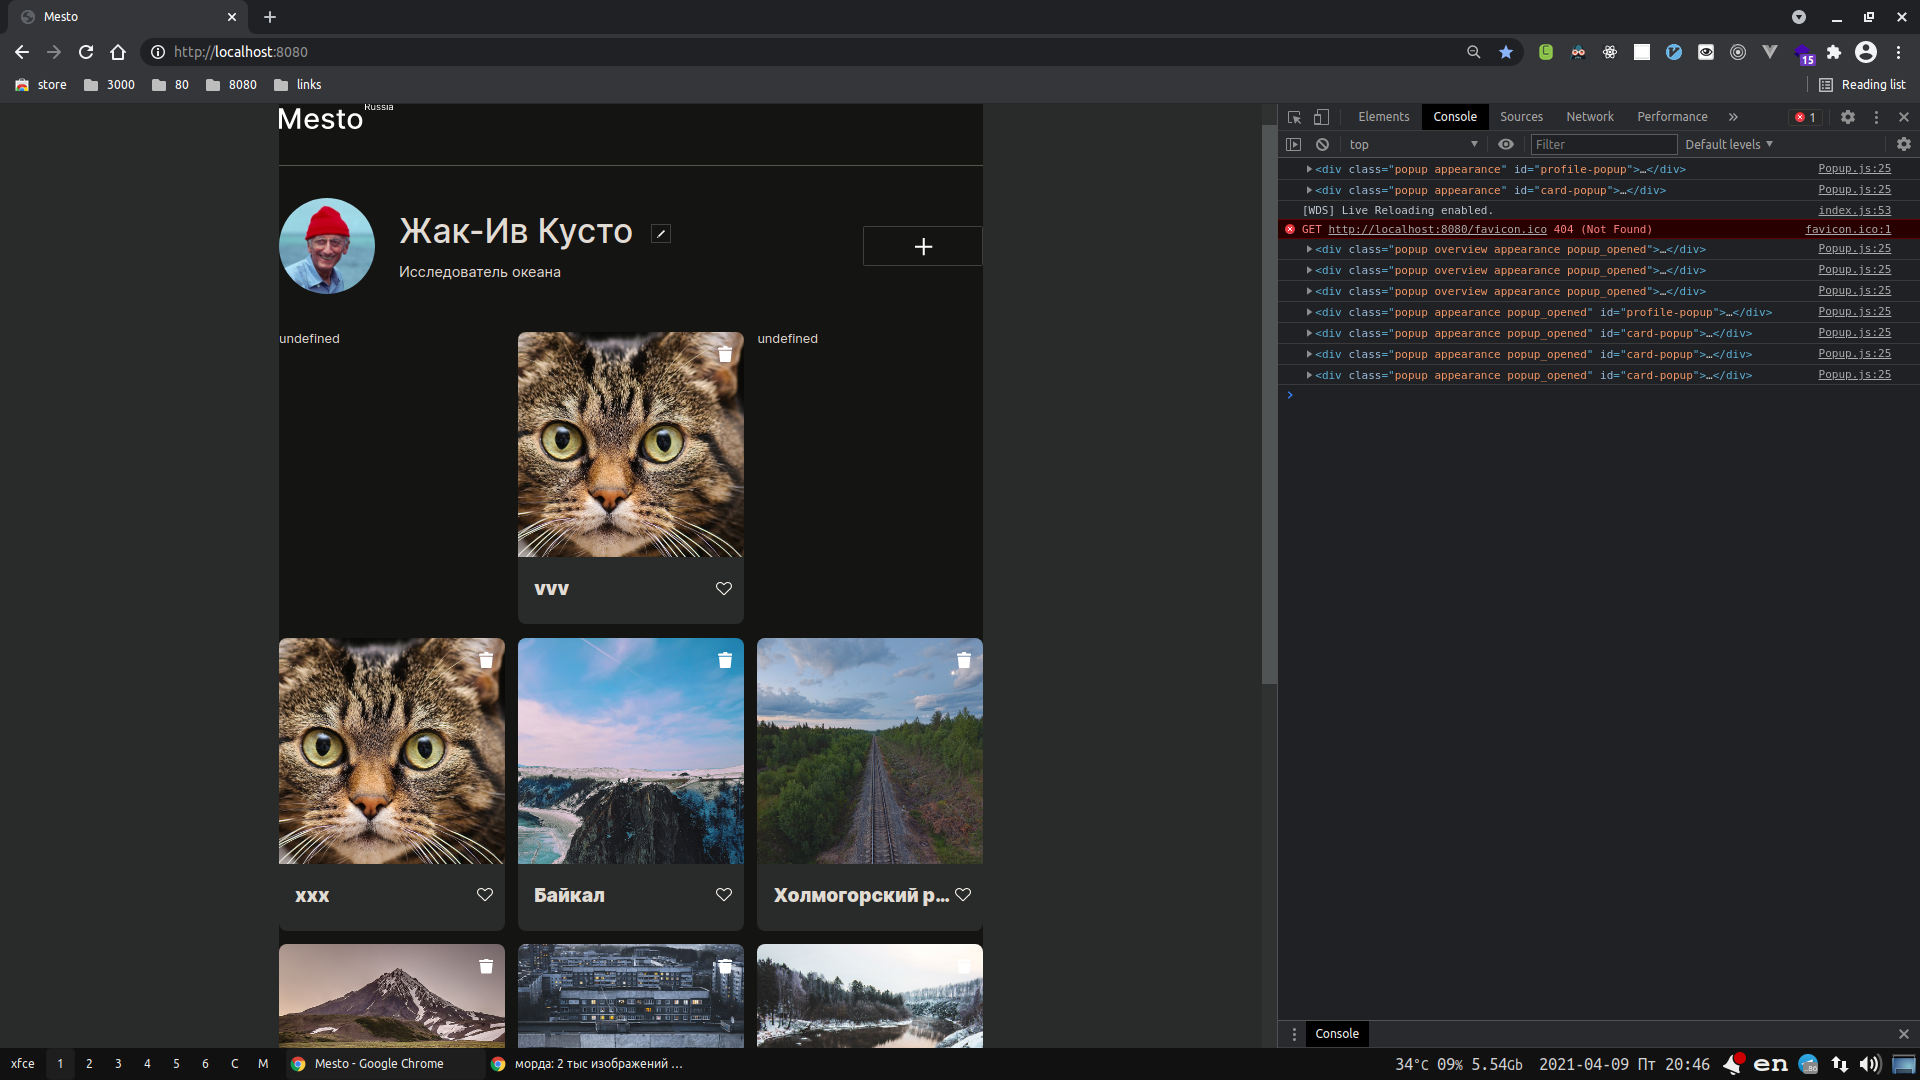This screenshot has height=1080, width=1920.
Task: Go to the browser home page icon
Action: [118, 52]
